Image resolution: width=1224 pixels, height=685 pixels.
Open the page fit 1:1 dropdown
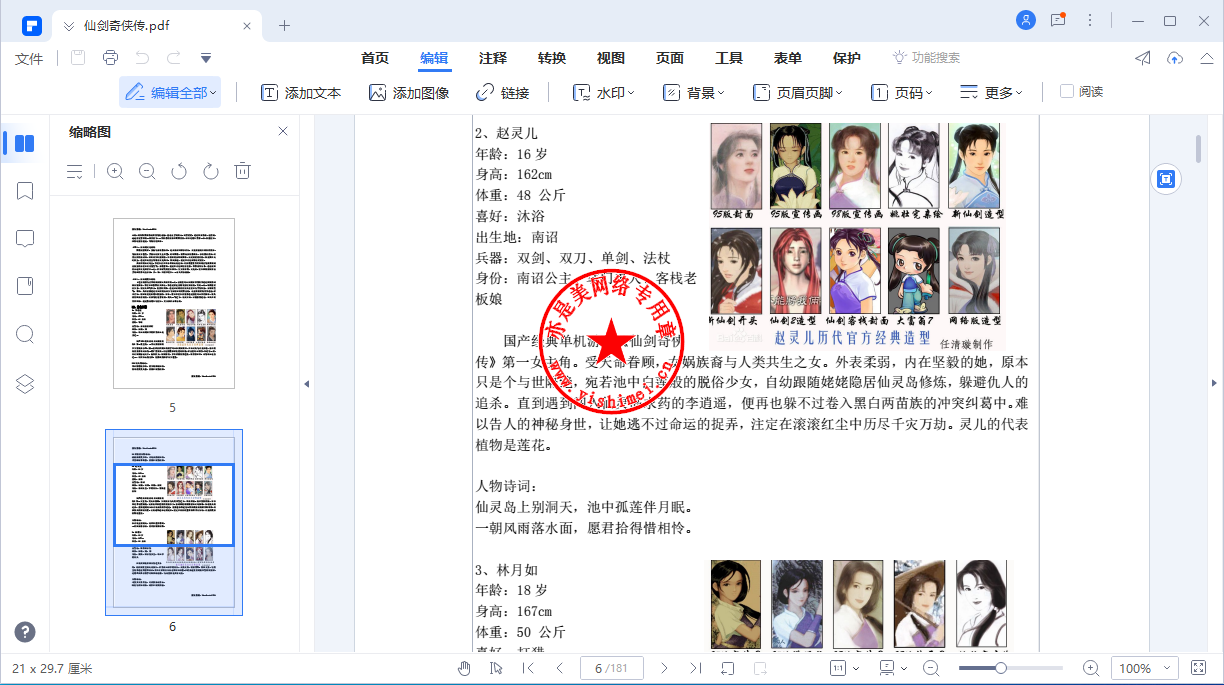click(x=843, y=668)
